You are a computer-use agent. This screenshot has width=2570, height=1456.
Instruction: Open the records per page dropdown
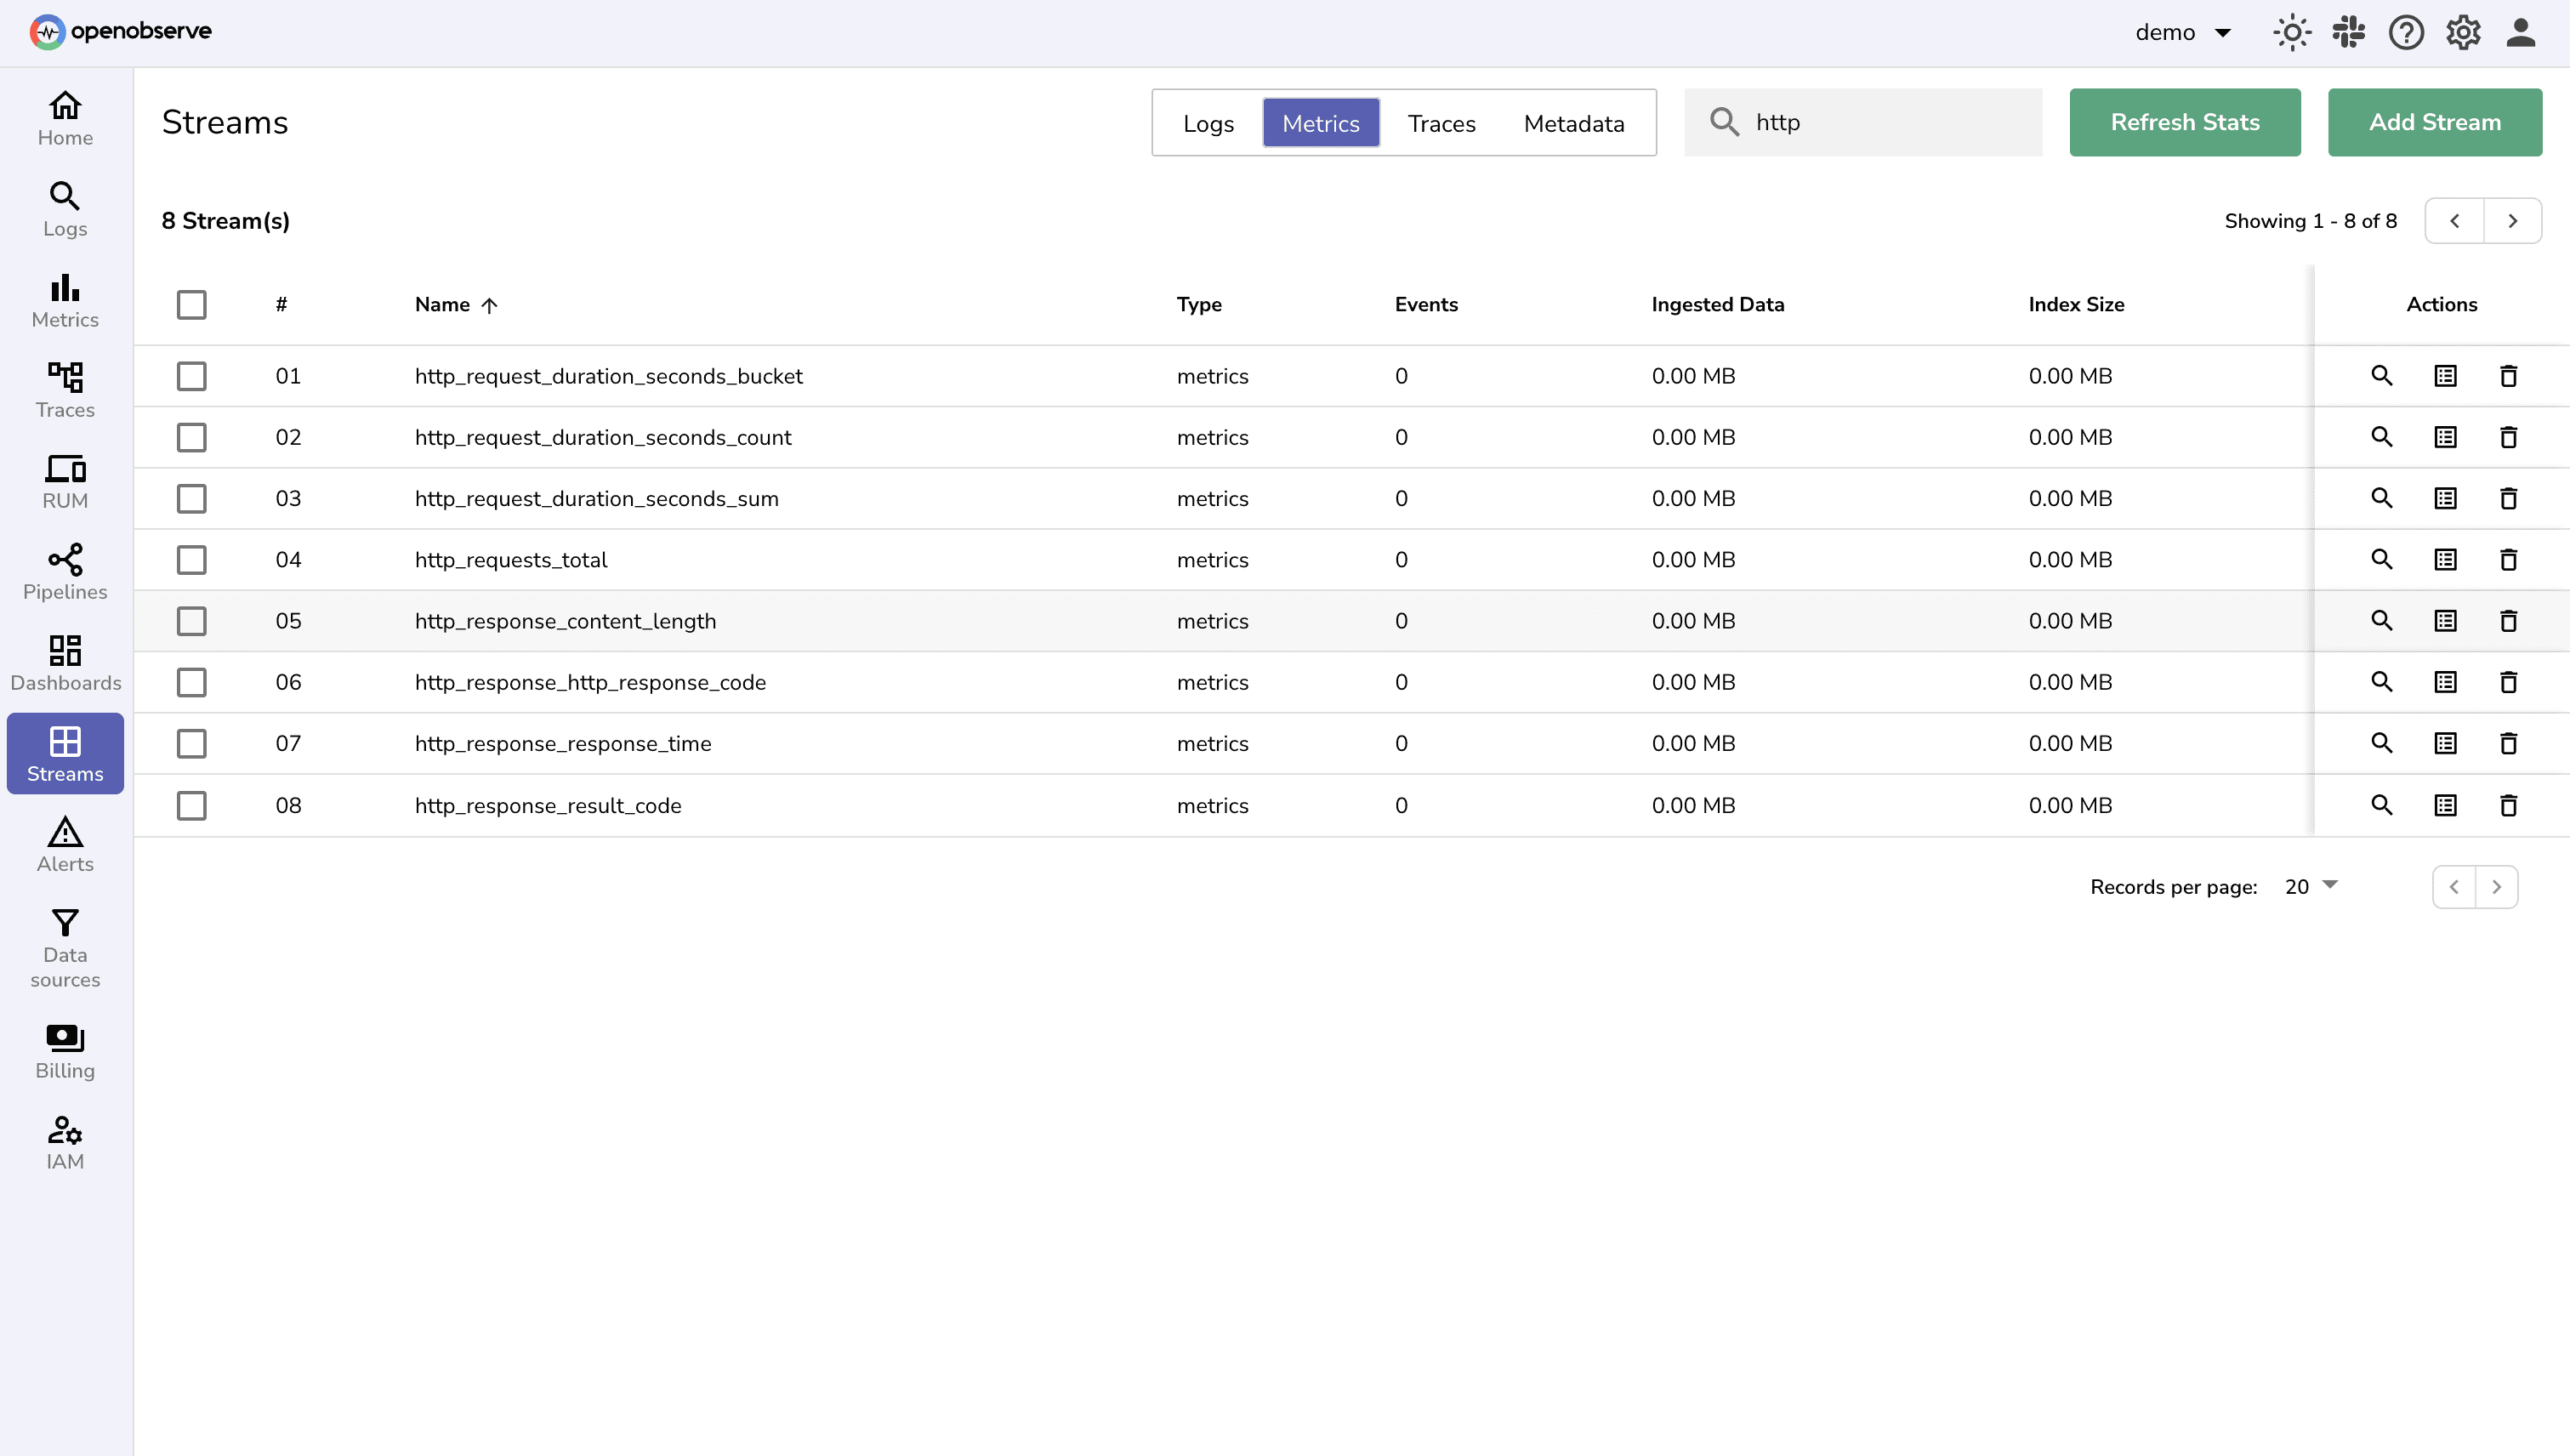pos(2311,886)
